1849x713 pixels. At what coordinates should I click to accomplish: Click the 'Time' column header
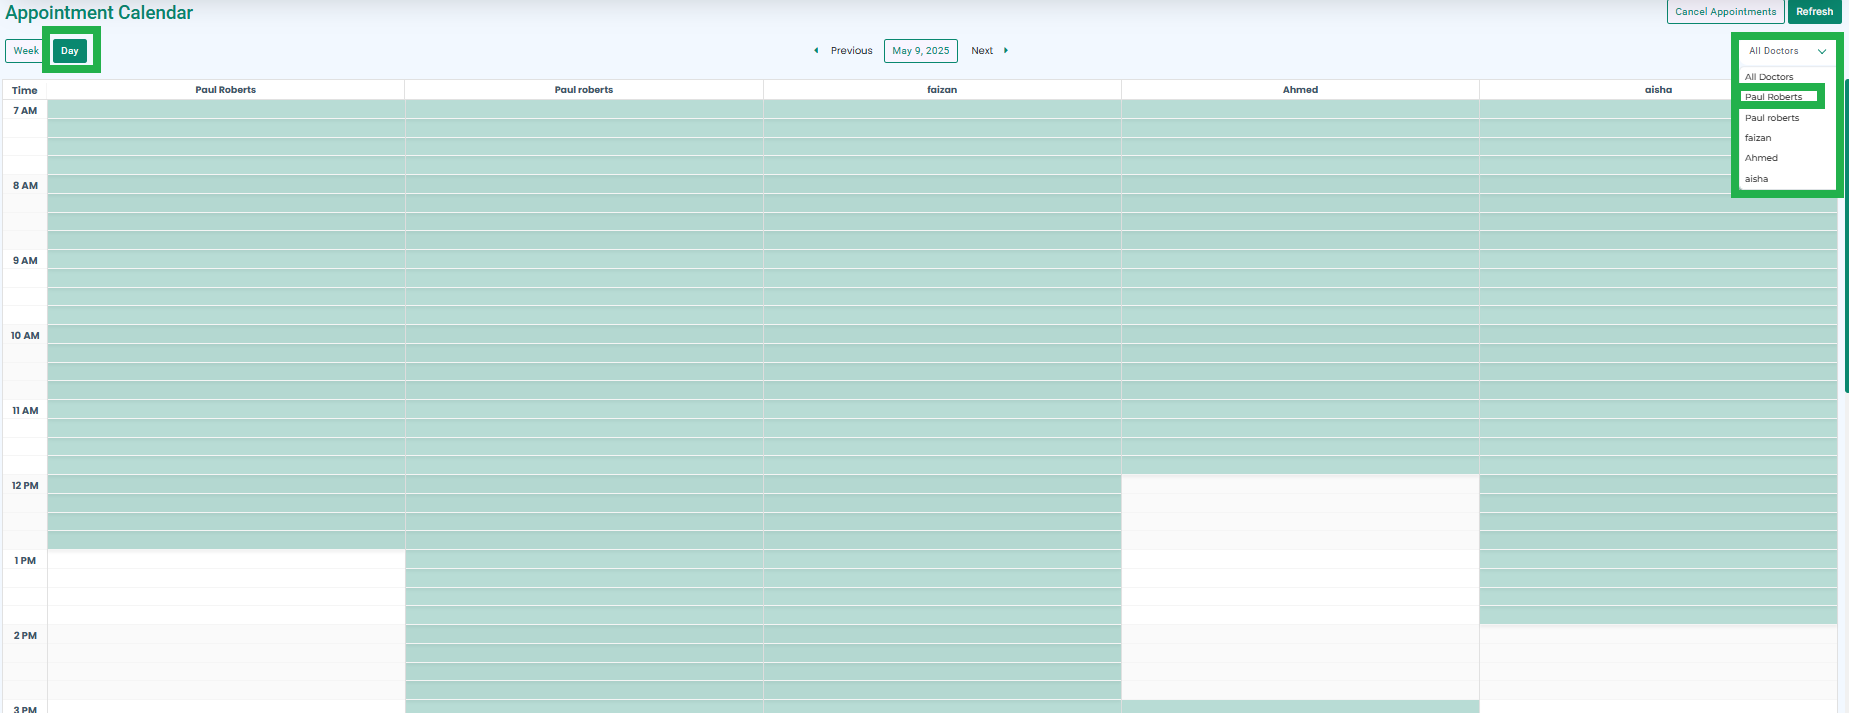point(25,90)
